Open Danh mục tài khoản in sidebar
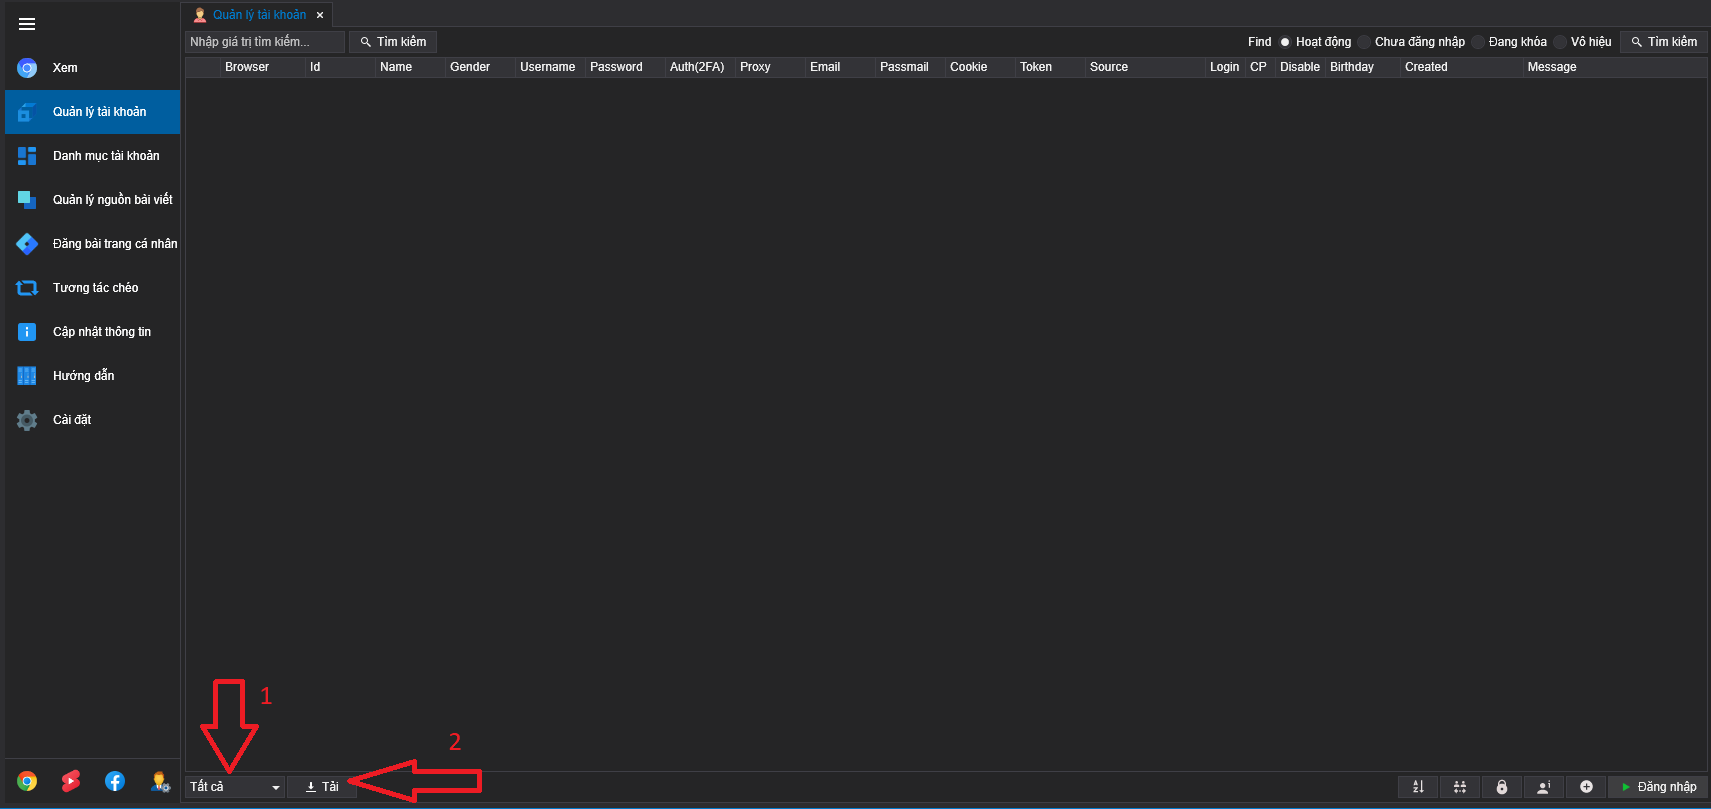The width and height of the screenshot is (1711, 809). (x=105, y=156)
